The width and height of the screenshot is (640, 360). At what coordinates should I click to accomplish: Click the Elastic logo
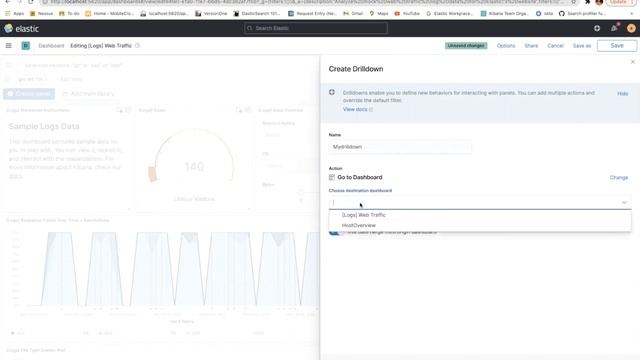(x=22, y=29)
